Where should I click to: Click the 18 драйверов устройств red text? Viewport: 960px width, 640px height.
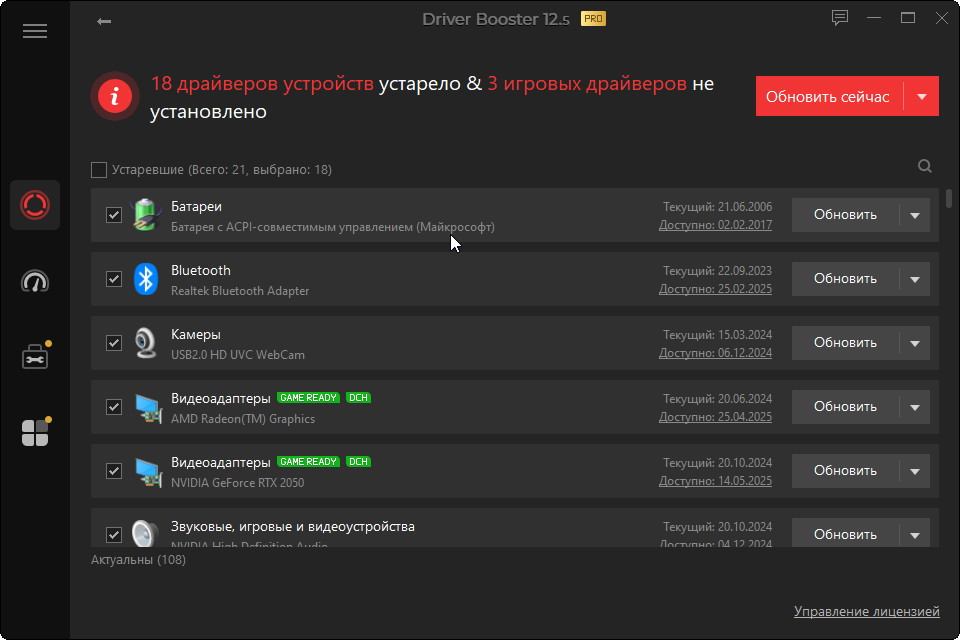point(262,83)
